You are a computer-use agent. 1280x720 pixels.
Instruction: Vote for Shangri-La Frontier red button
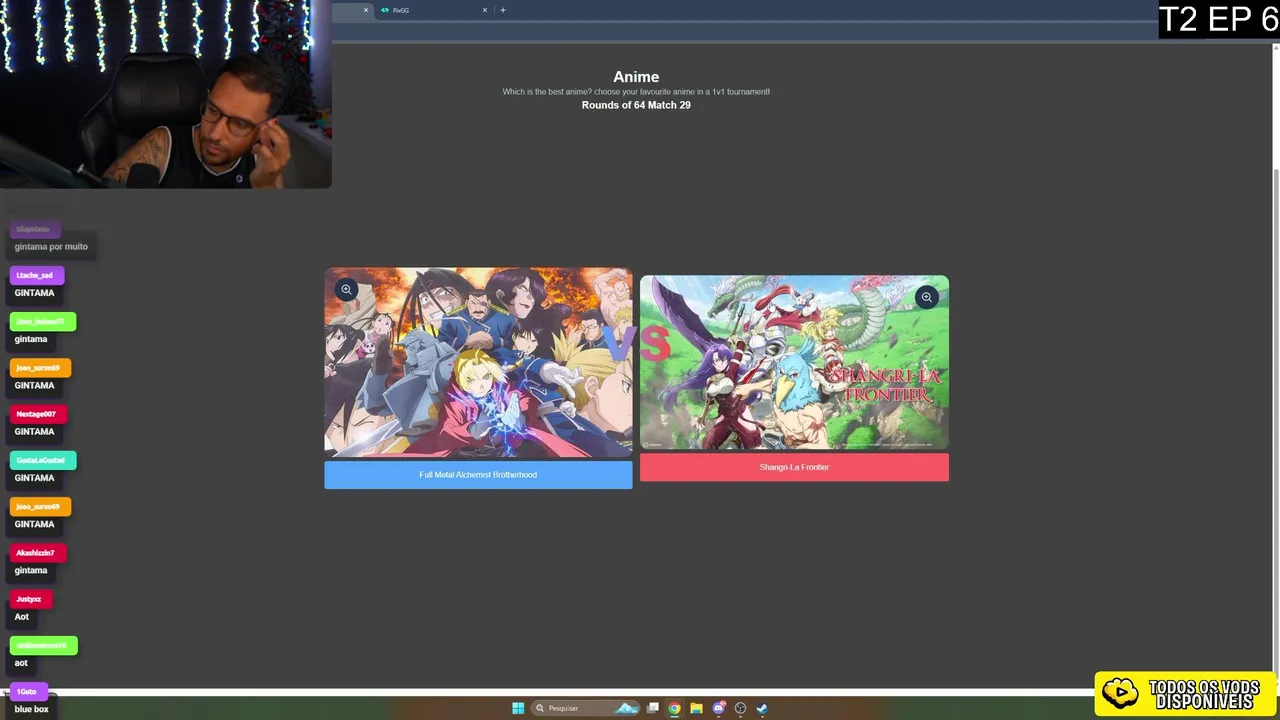[x=794, y=467]
